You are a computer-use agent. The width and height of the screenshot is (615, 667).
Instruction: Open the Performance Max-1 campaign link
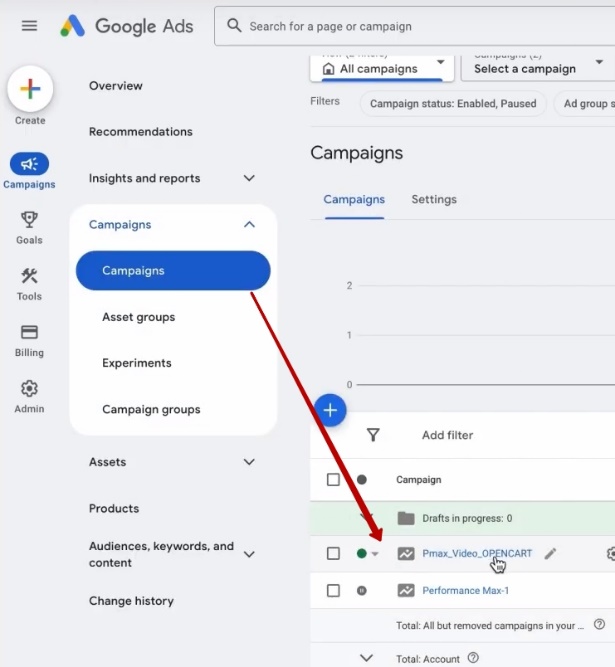(465, 590)
